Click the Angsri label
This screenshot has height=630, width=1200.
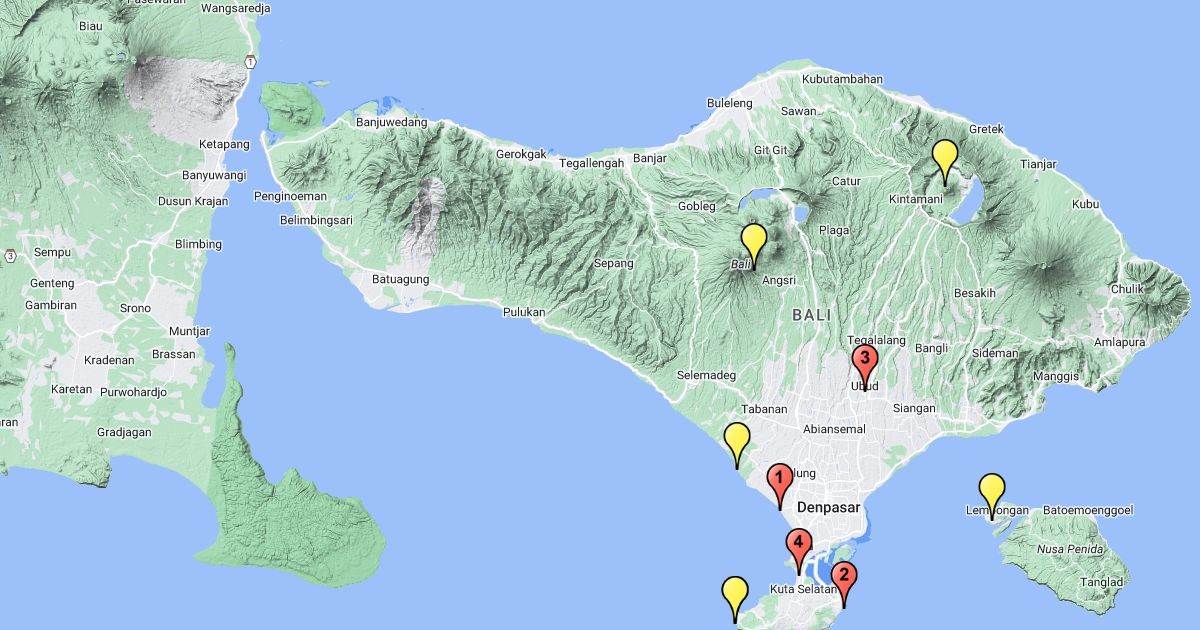[x=778, y=281]
